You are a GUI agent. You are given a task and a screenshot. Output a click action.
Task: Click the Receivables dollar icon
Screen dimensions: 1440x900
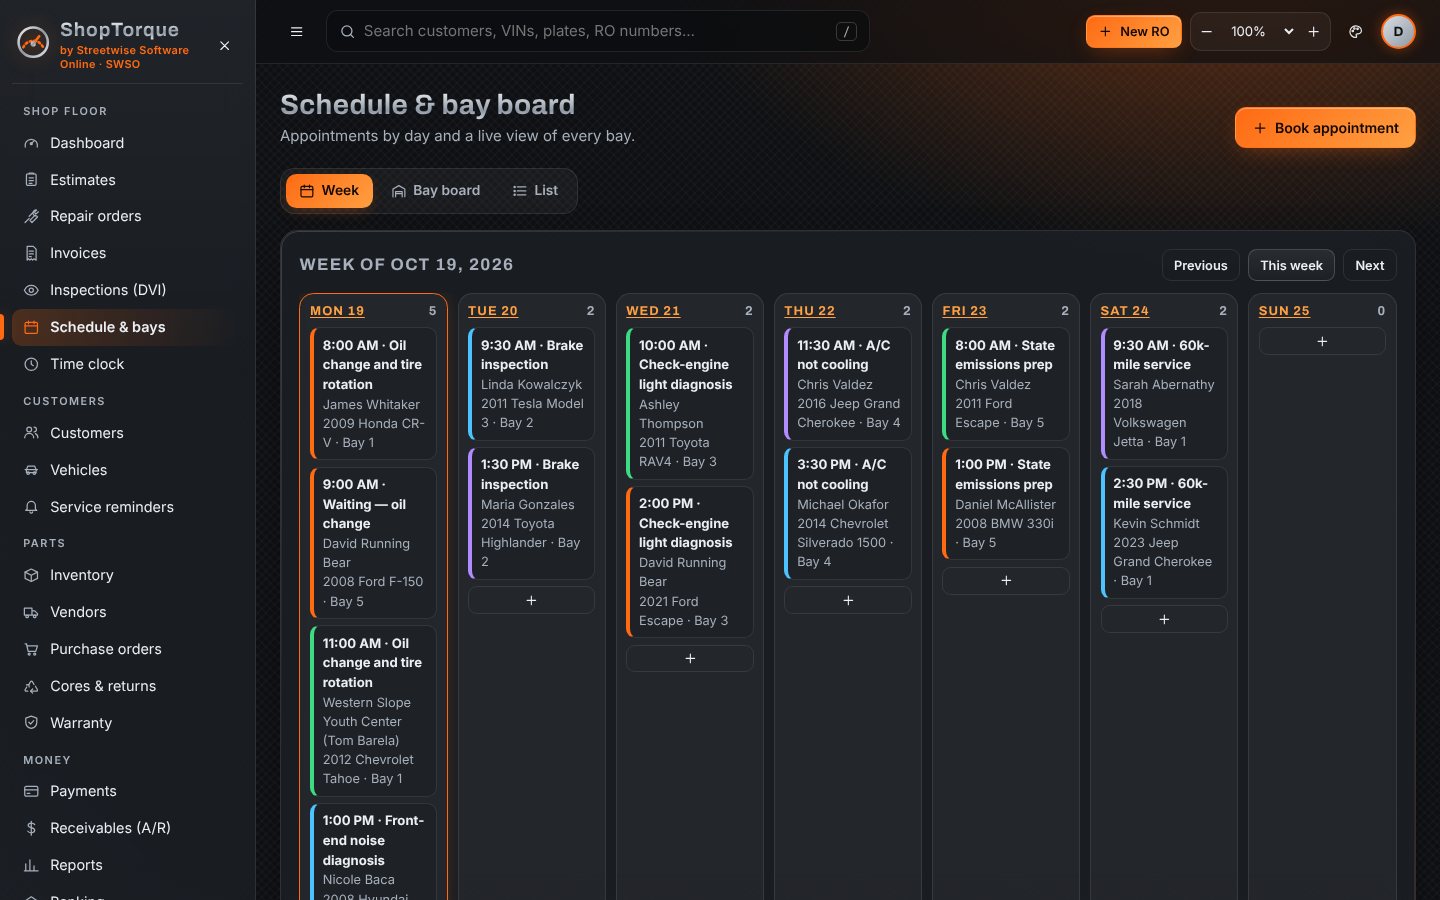click(31, 828)
